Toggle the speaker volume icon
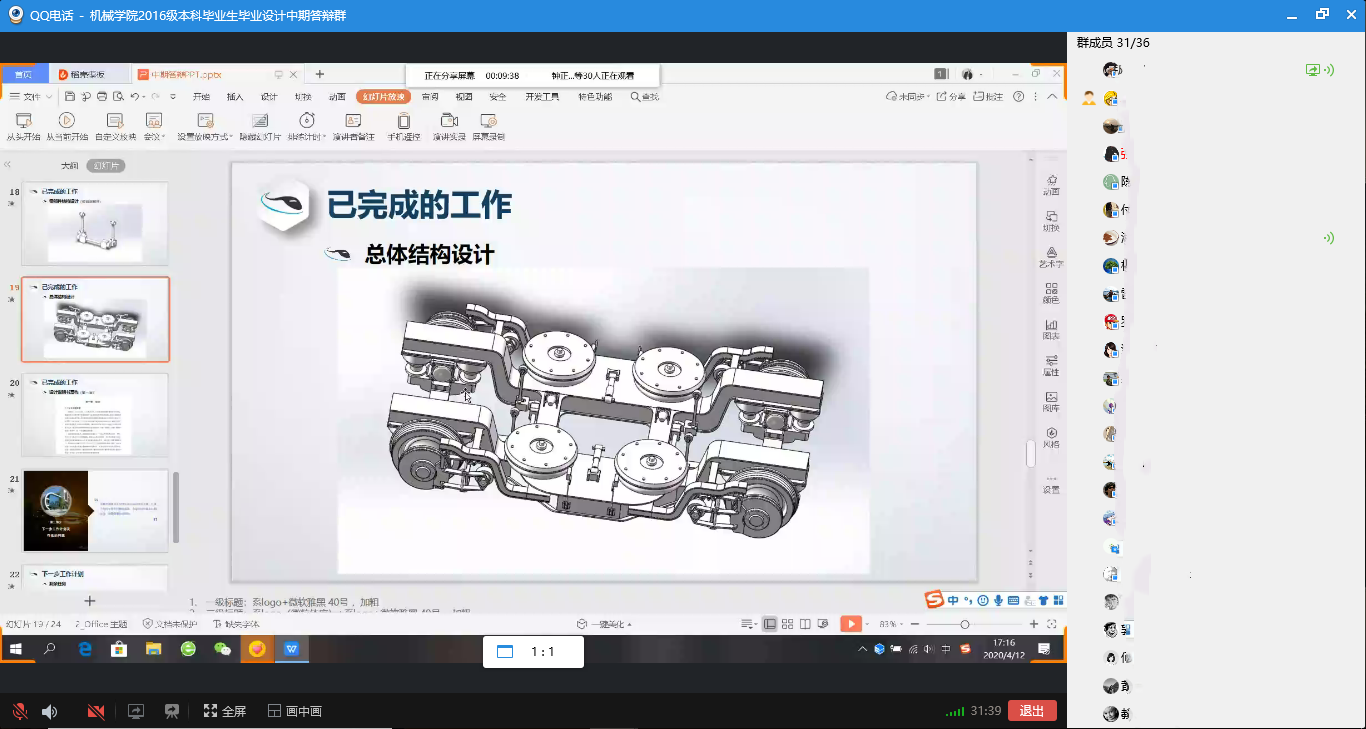 tap(49, 711)
